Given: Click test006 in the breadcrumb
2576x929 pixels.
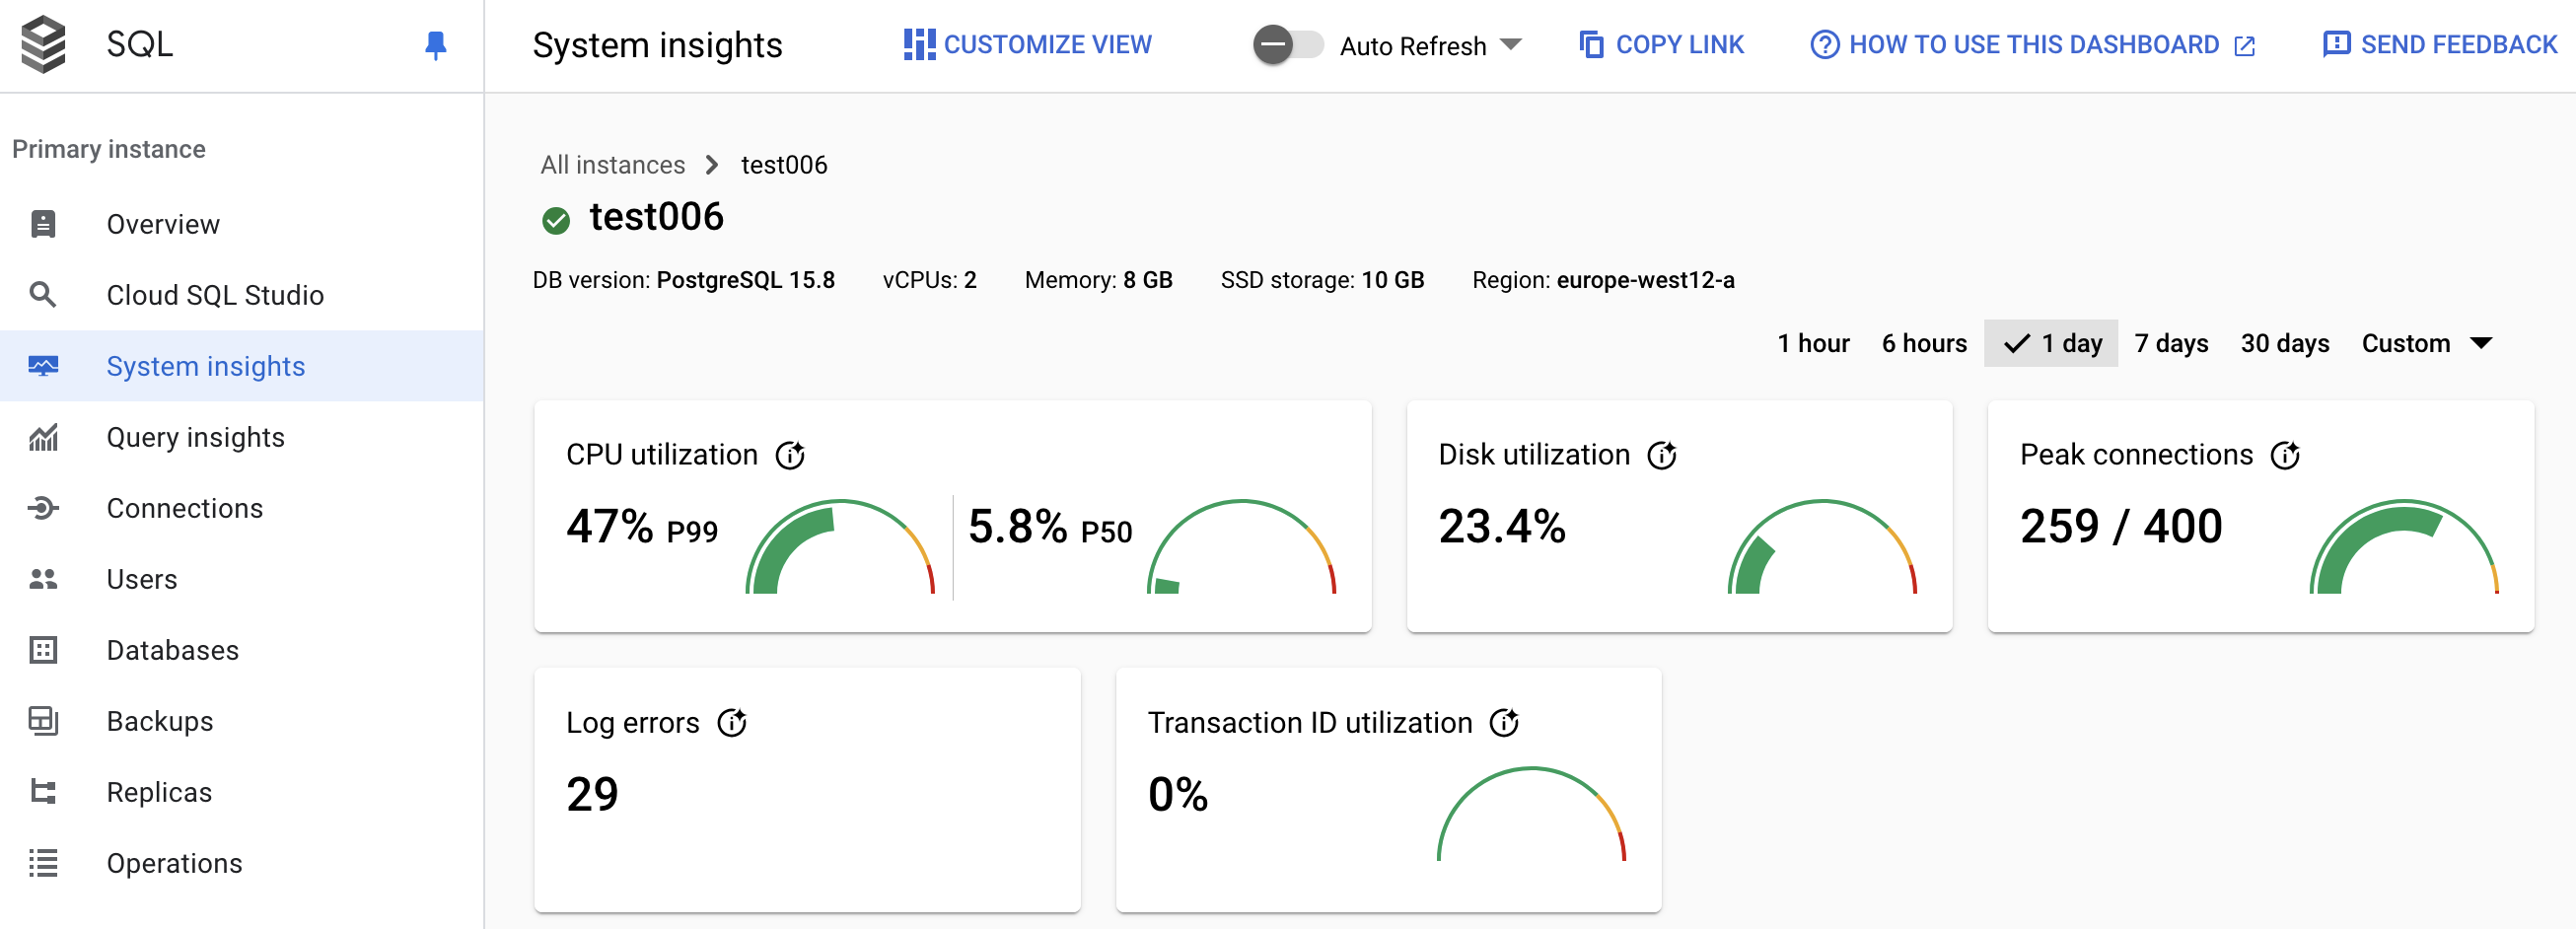Looking at the screenshot, I should [x=784, y=165].
